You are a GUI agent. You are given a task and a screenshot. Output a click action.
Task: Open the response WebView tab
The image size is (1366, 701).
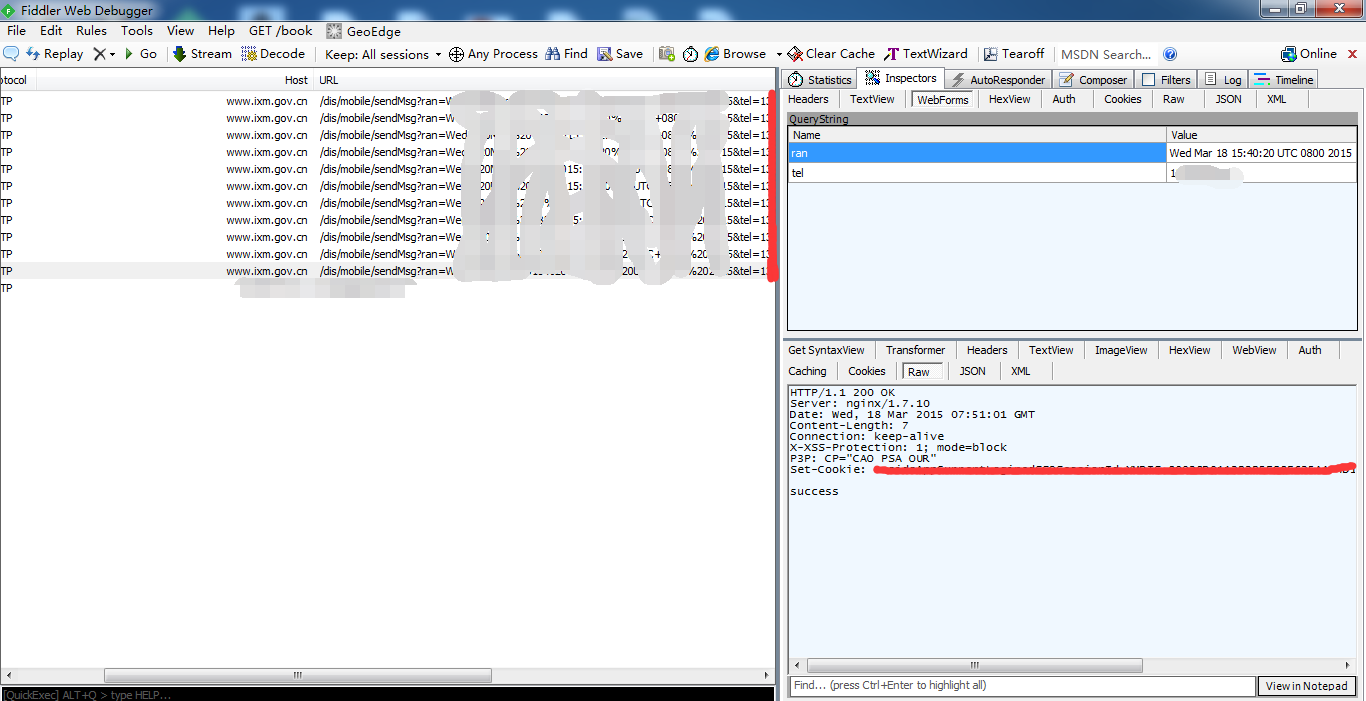pyautogui.click(x=1254, y=350)
